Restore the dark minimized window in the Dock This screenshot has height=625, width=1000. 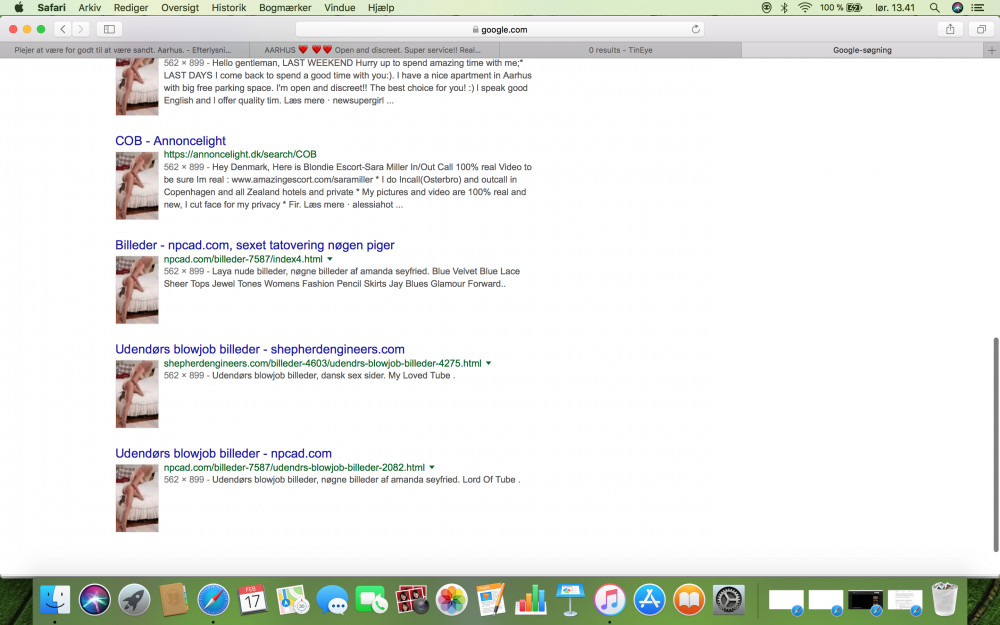pyautogui.click(x=865, y=601)
